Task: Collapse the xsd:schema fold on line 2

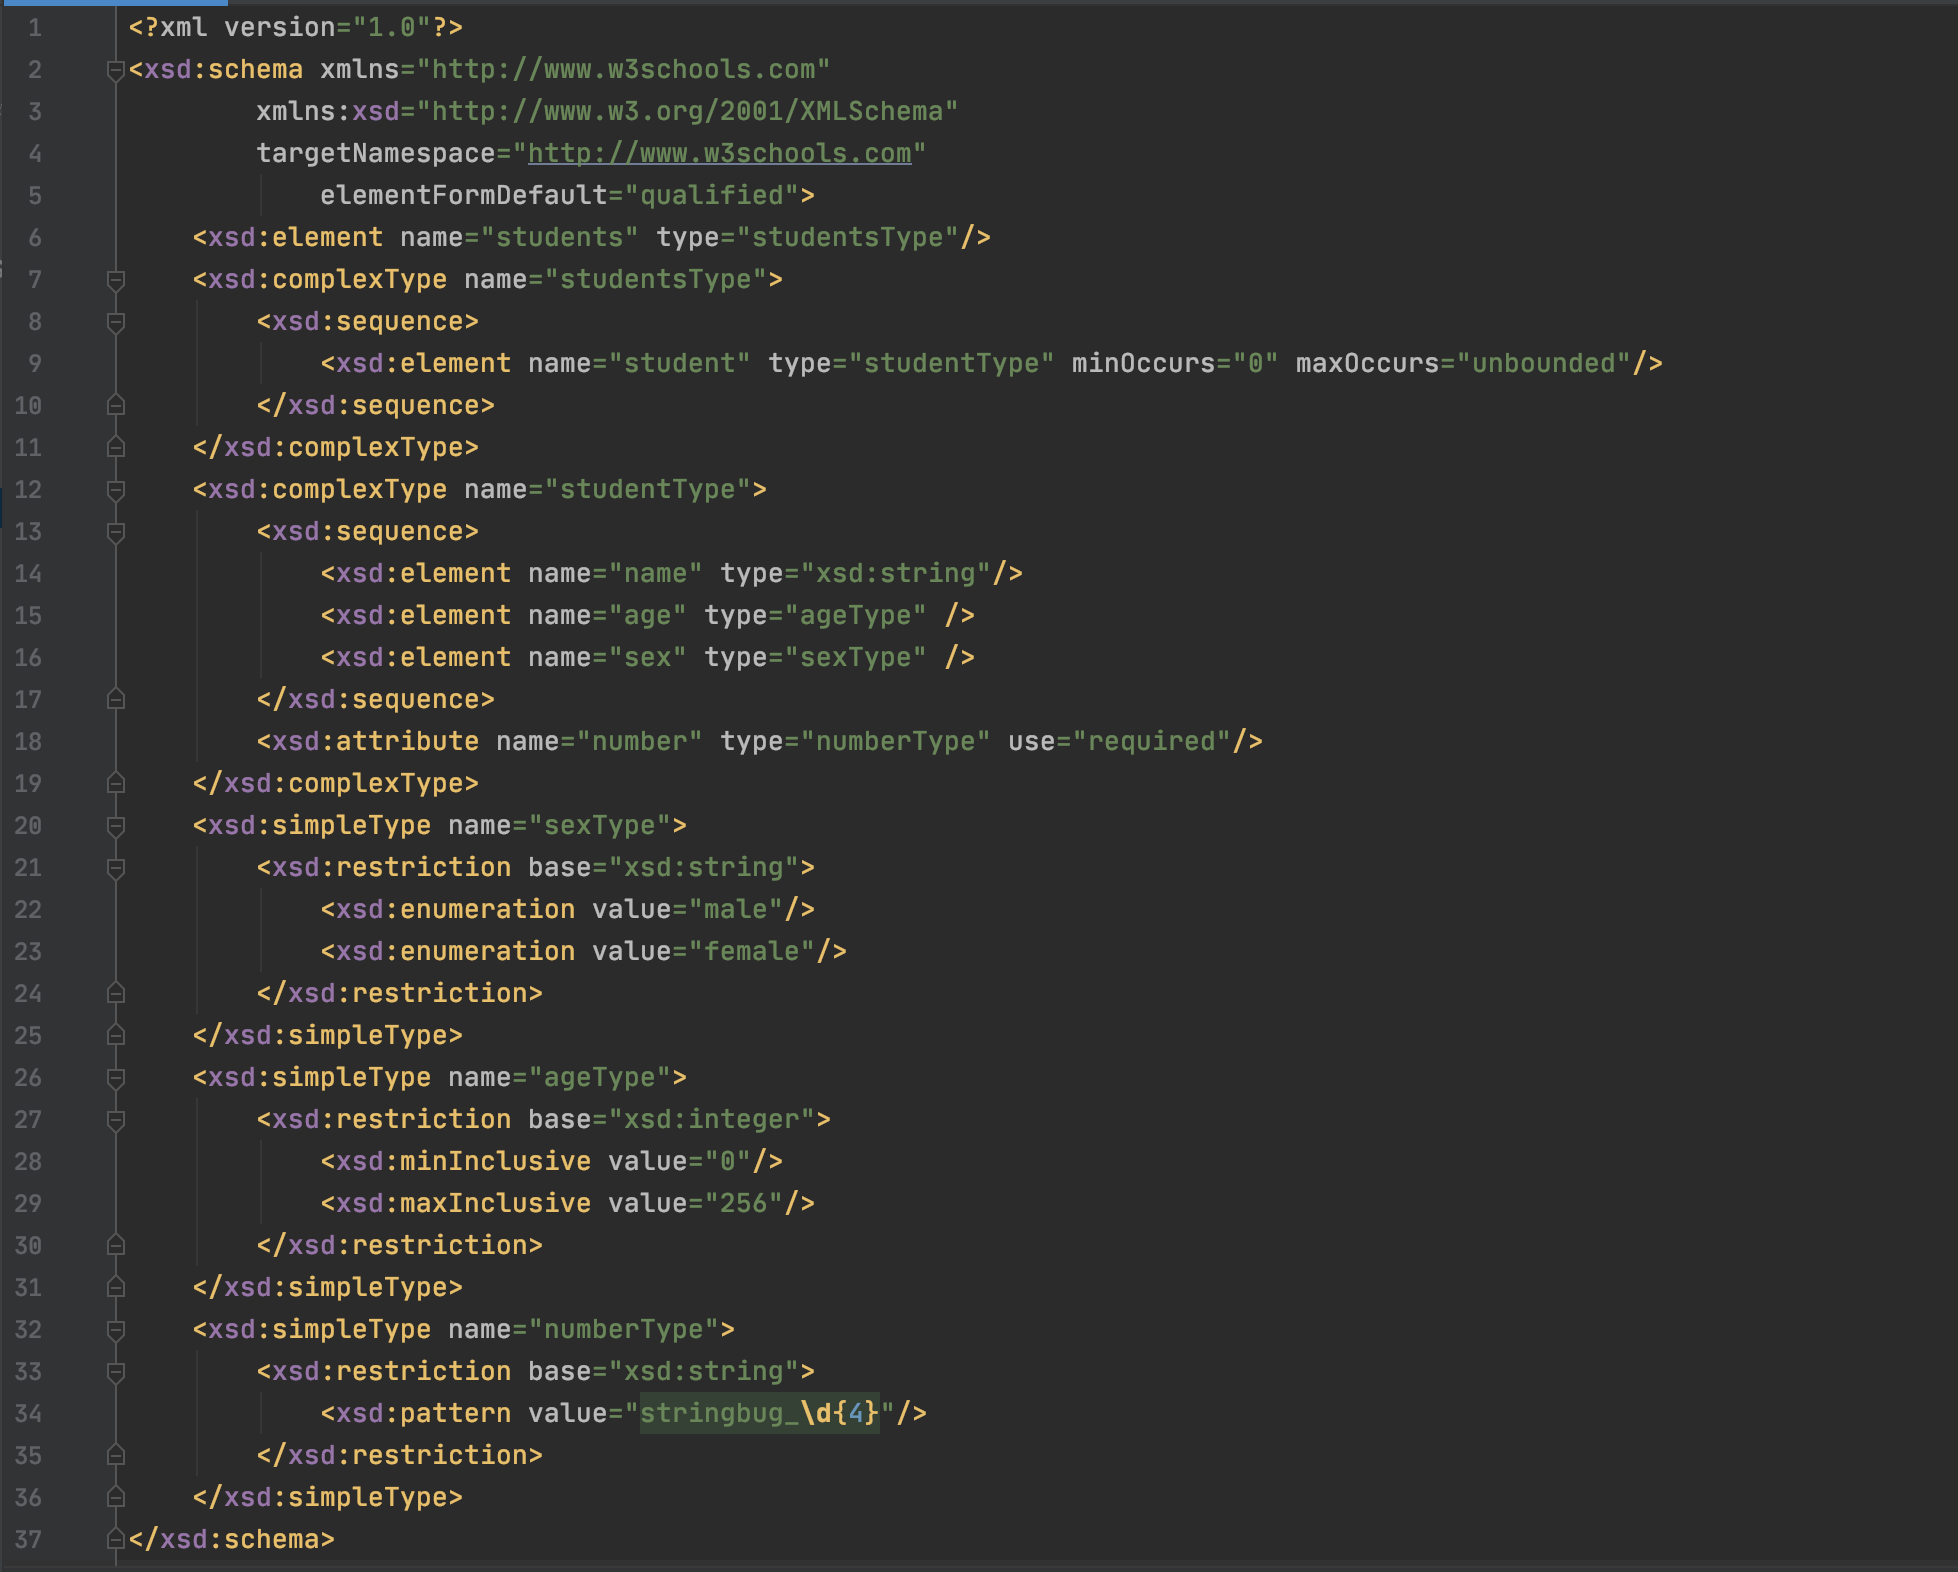Action: pyautogui.click(x=116, y=70)
